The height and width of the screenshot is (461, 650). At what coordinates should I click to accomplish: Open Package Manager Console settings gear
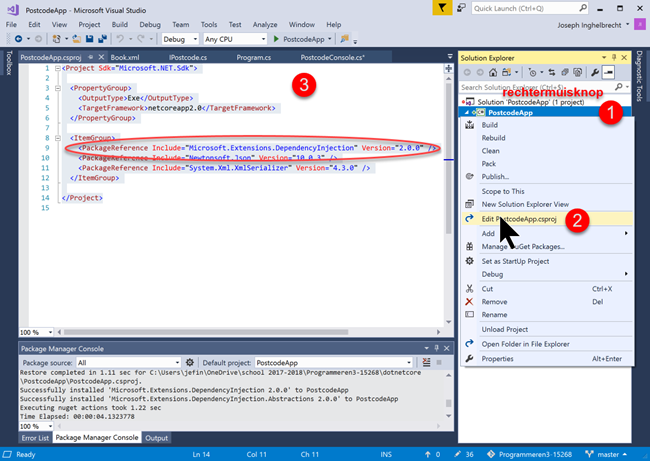click(x=190, y=362)
